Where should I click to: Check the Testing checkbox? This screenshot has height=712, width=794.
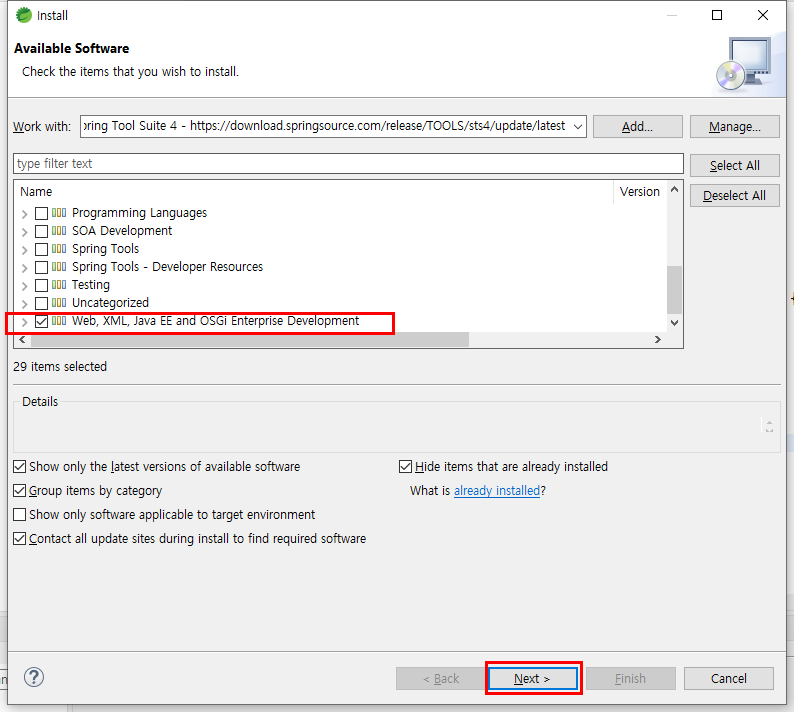[42, 285]
